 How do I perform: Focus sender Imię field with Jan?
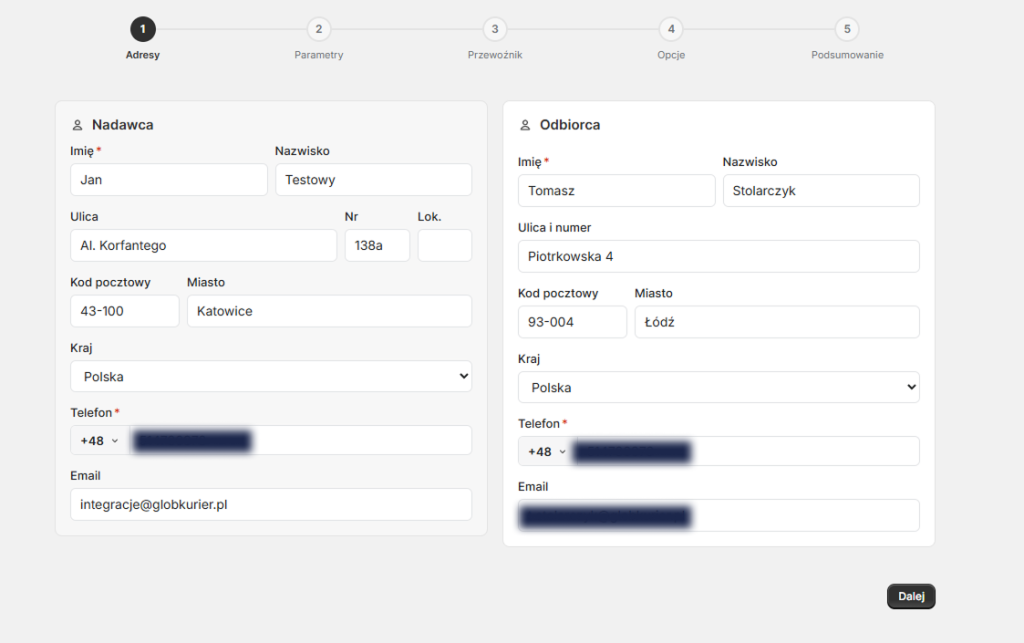169,180
